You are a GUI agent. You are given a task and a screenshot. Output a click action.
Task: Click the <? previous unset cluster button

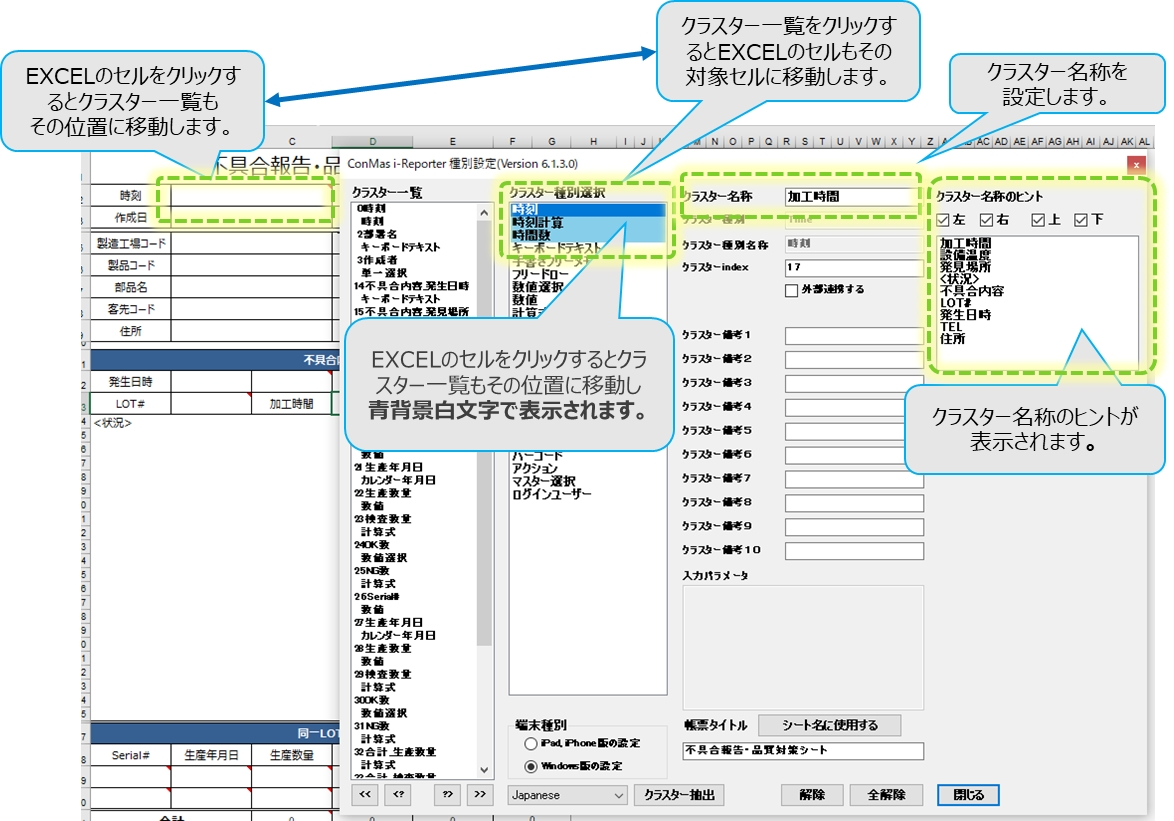coord(398,794)
